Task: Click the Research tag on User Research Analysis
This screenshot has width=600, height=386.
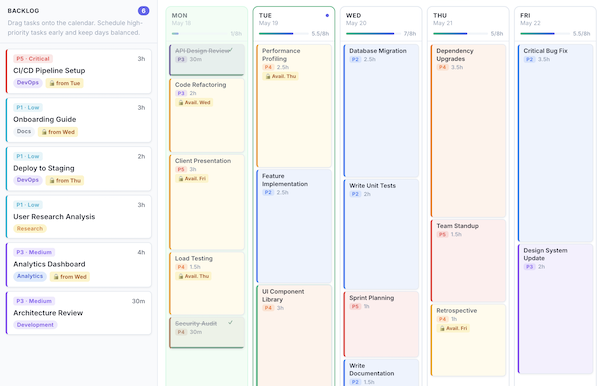Action: 30,229
